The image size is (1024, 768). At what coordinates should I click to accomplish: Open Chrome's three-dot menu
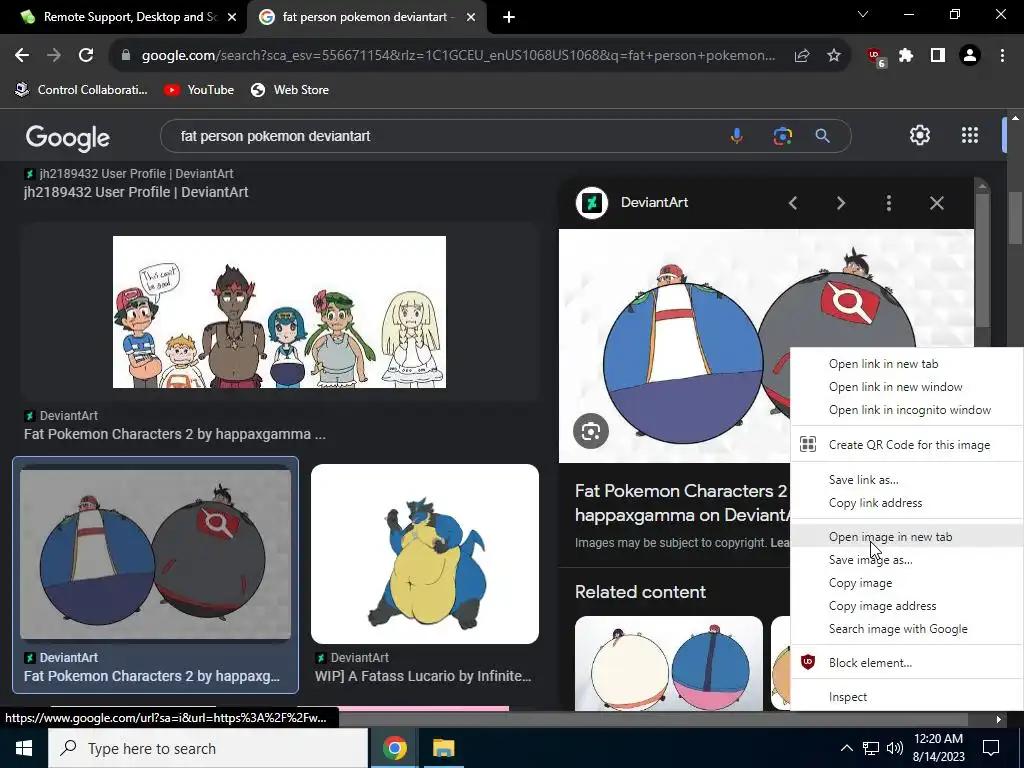pos(1002,56)
